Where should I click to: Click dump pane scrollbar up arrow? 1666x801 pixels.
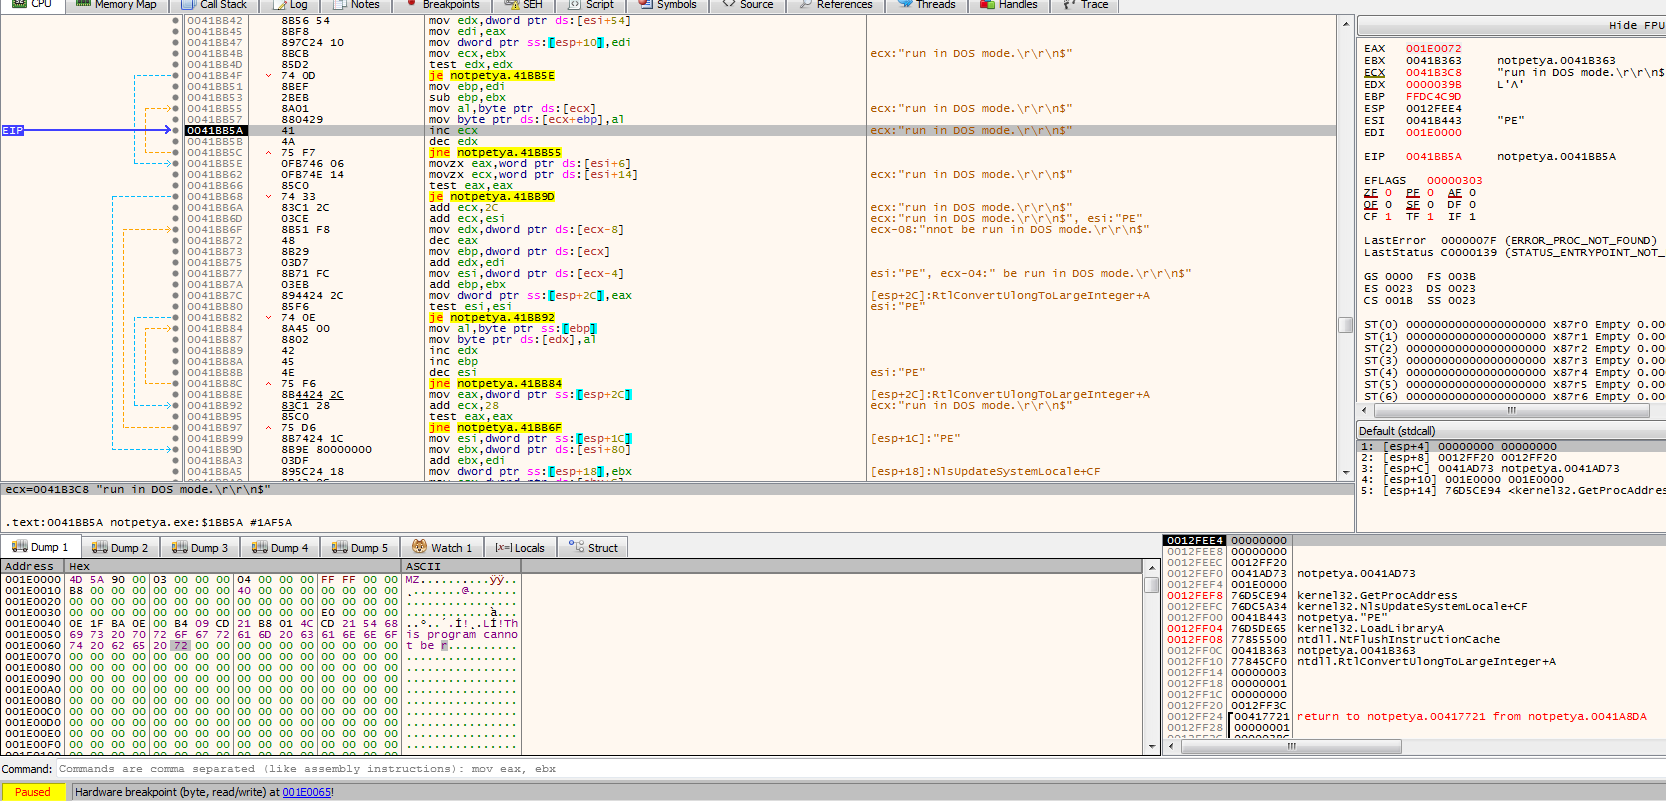(x=1151, y=566)
